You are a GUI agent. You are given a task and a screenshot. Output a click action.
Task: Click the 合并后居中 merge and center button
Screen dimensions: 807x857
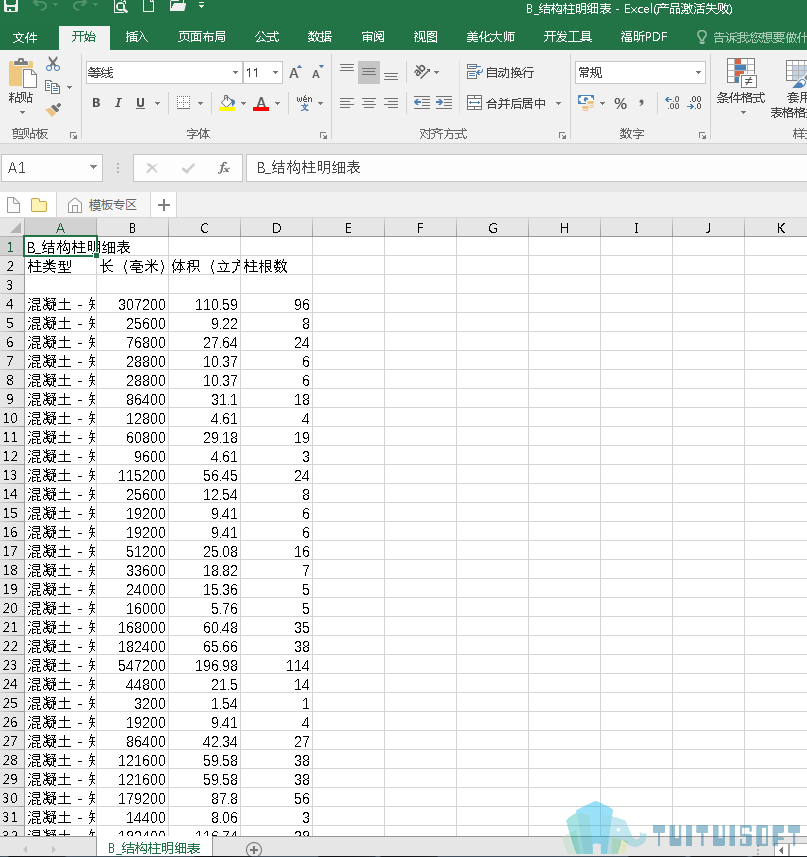point(506,103)
